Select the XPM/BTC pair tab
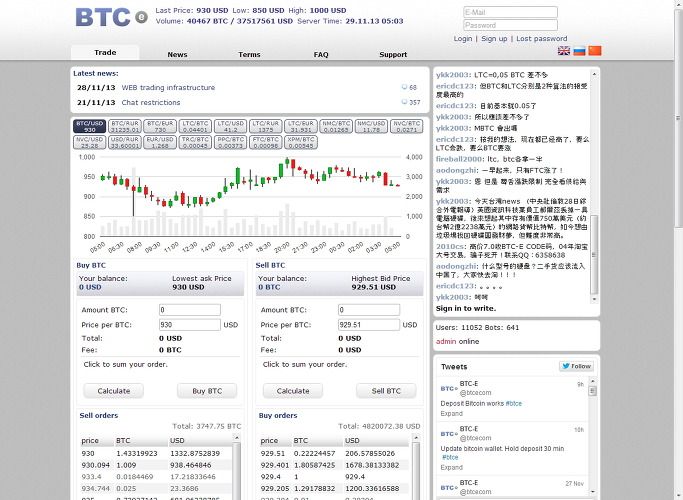This screenshot has width=683, height=500. [301, 142]
